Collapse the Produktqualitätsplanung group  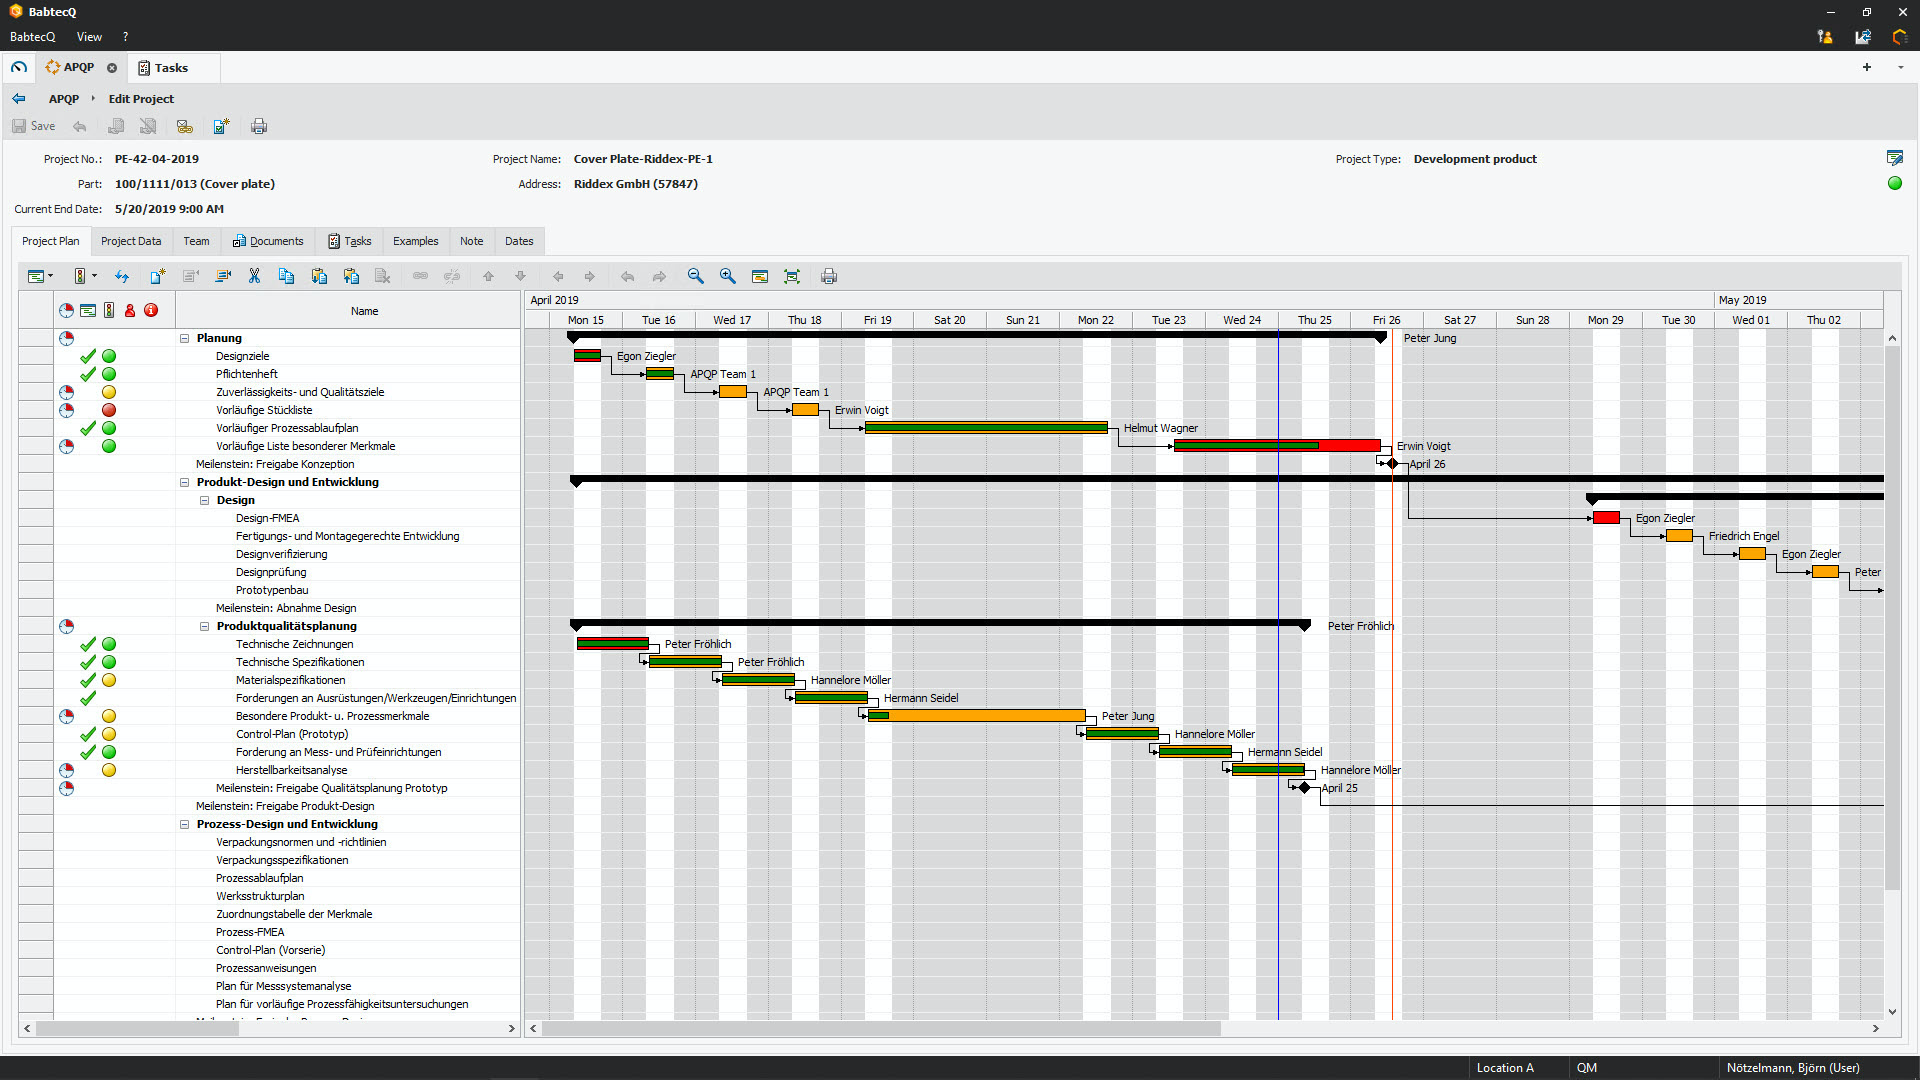click(x=204, y=626)
